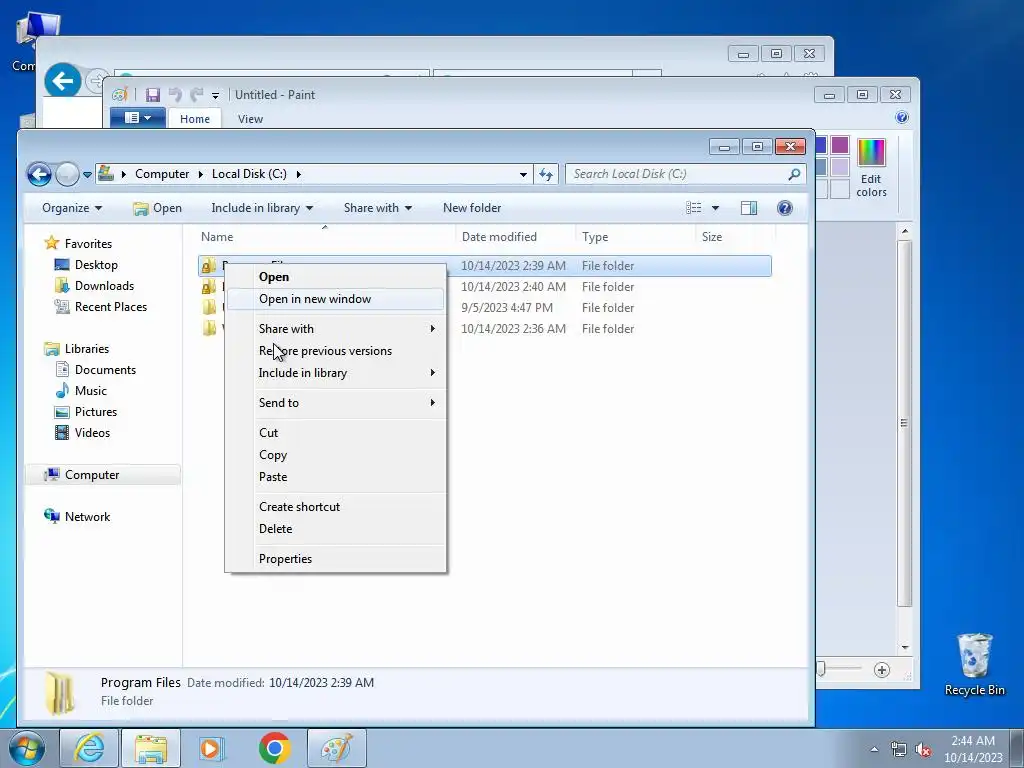1024x768 pixels.
Task: Choose Cut in context menu
Action: point(336,433)
